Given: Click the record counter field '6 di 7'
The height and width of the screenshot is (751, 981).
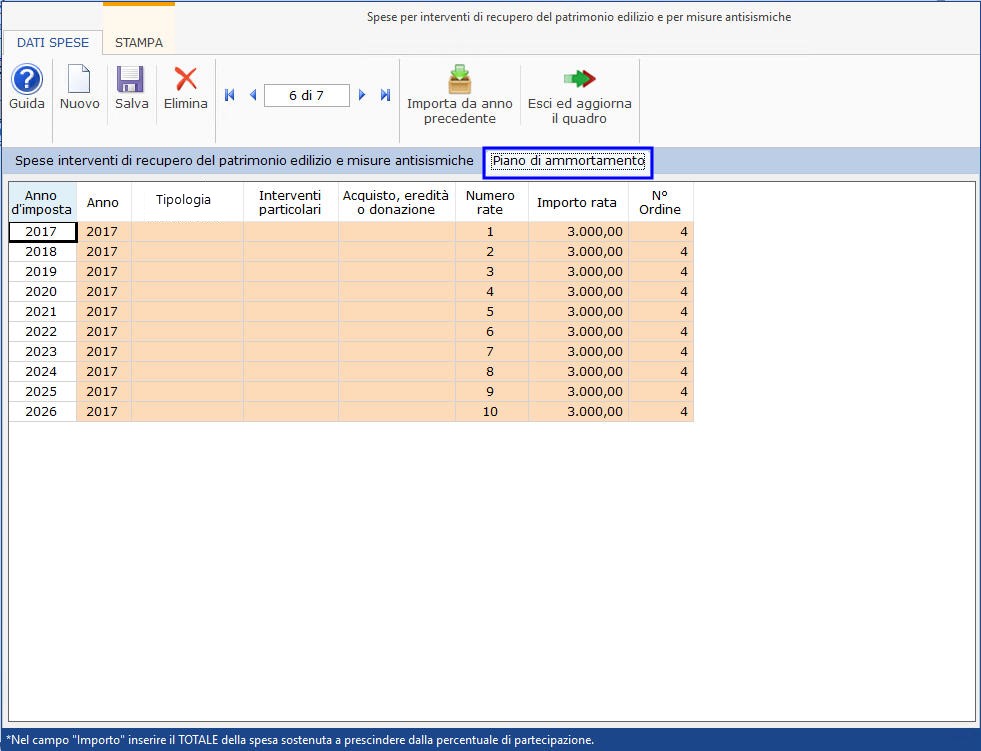Looking at the screenshot, I should pos(307,96).
